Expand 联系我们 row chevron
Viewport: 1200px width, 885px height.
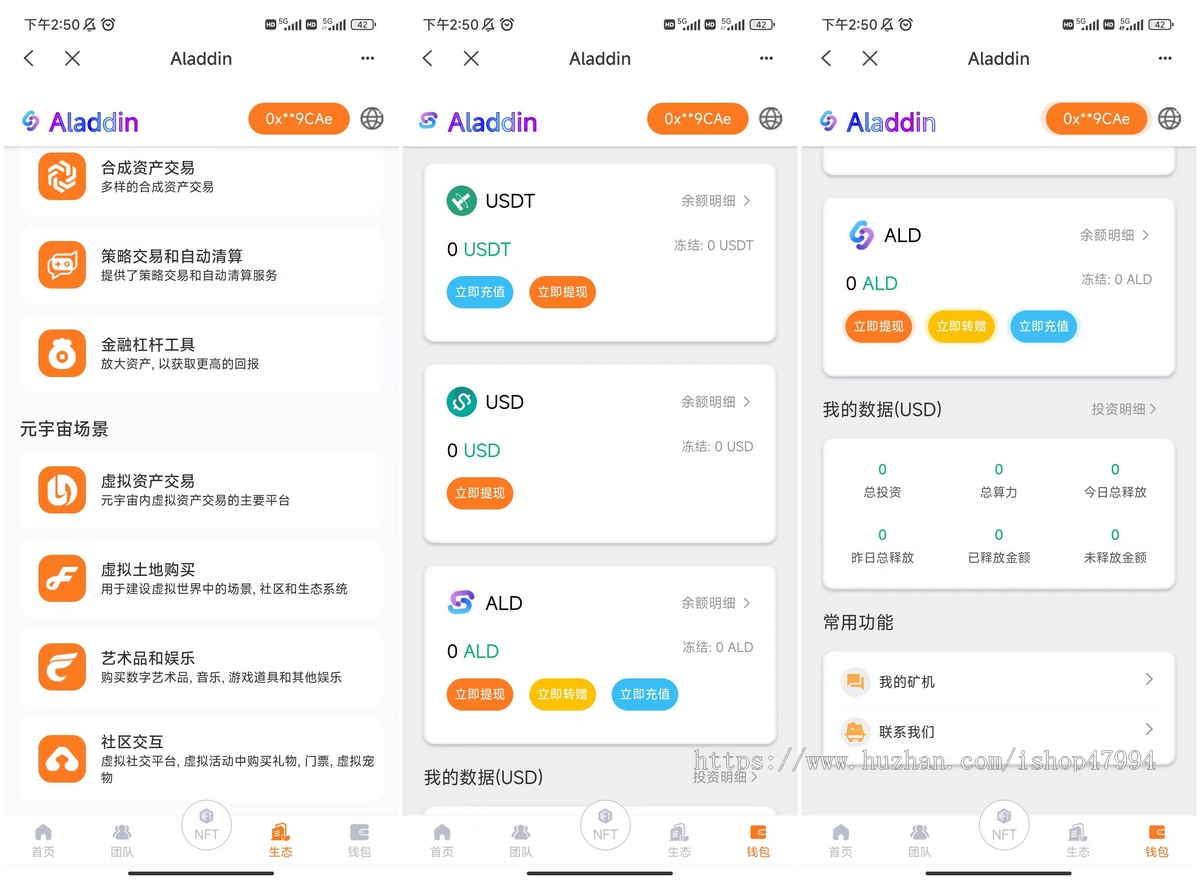[1149, 729]
